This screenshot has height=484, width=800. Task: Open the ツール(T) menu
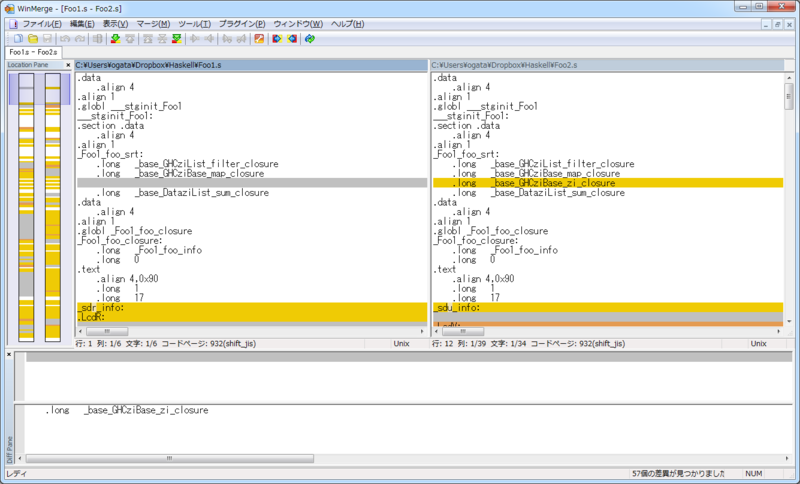tap(194, 24)
